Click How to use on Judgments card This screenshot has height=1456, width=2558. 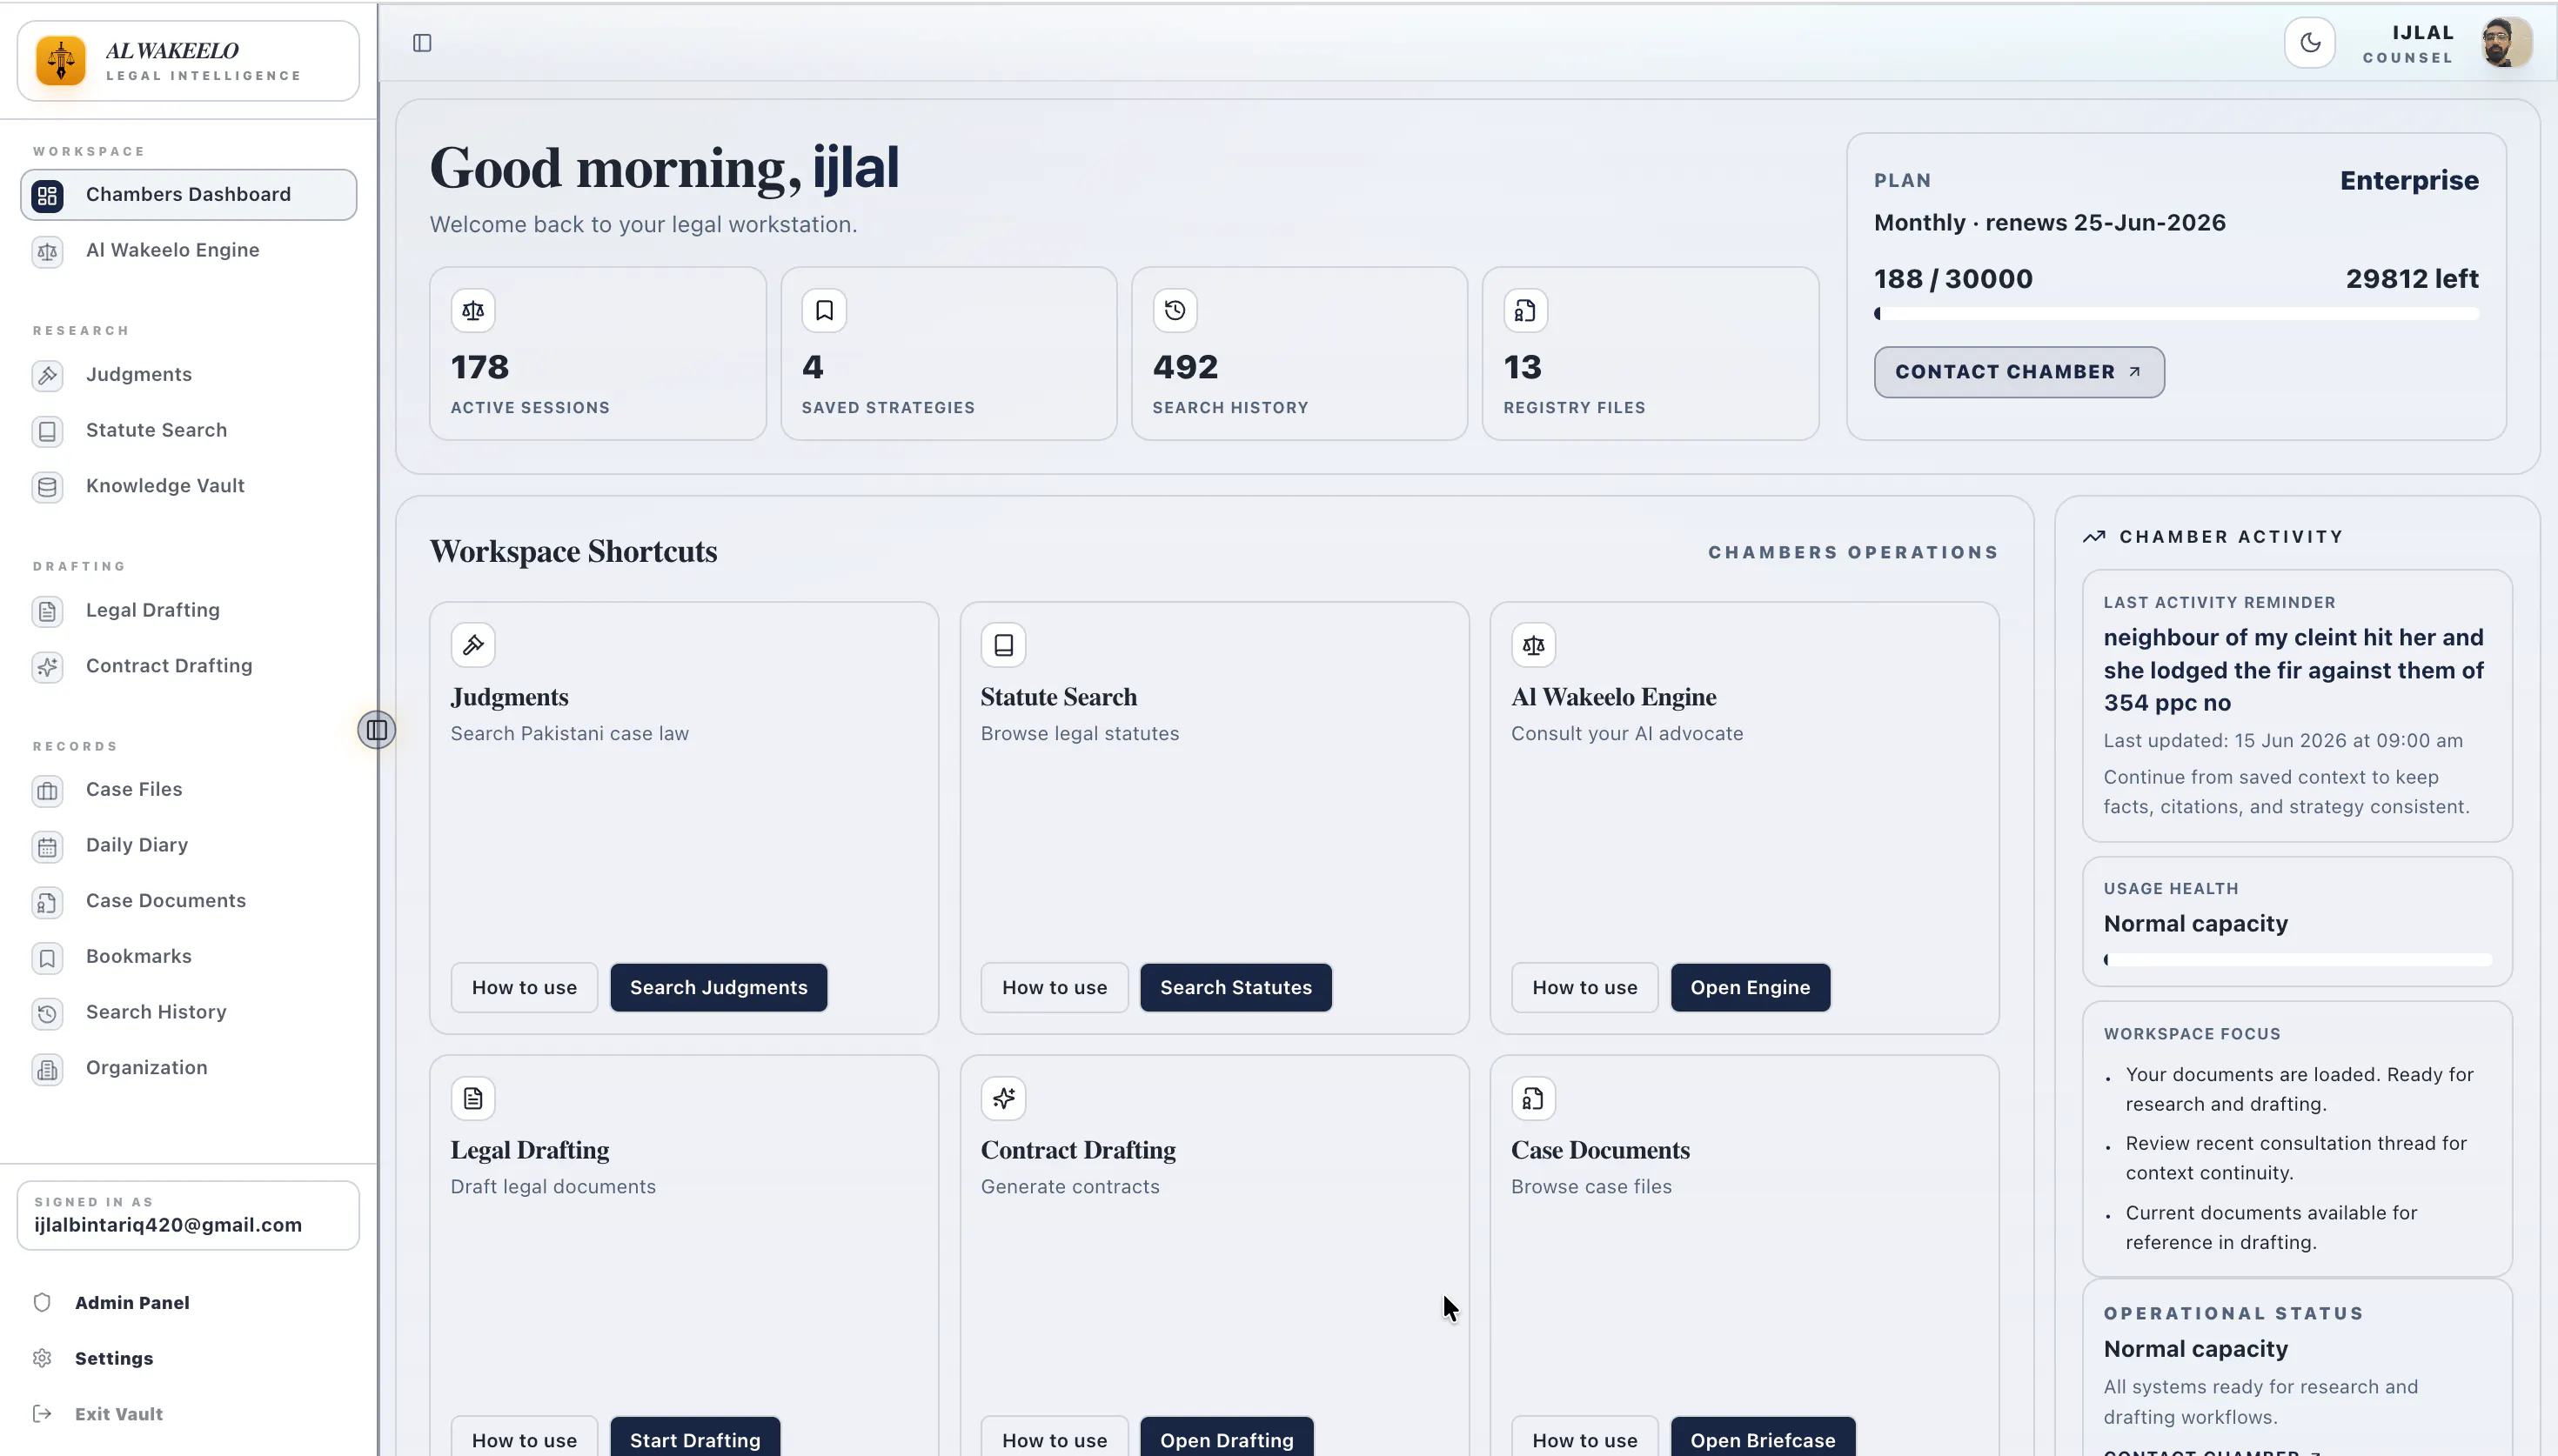coord(524,987)
